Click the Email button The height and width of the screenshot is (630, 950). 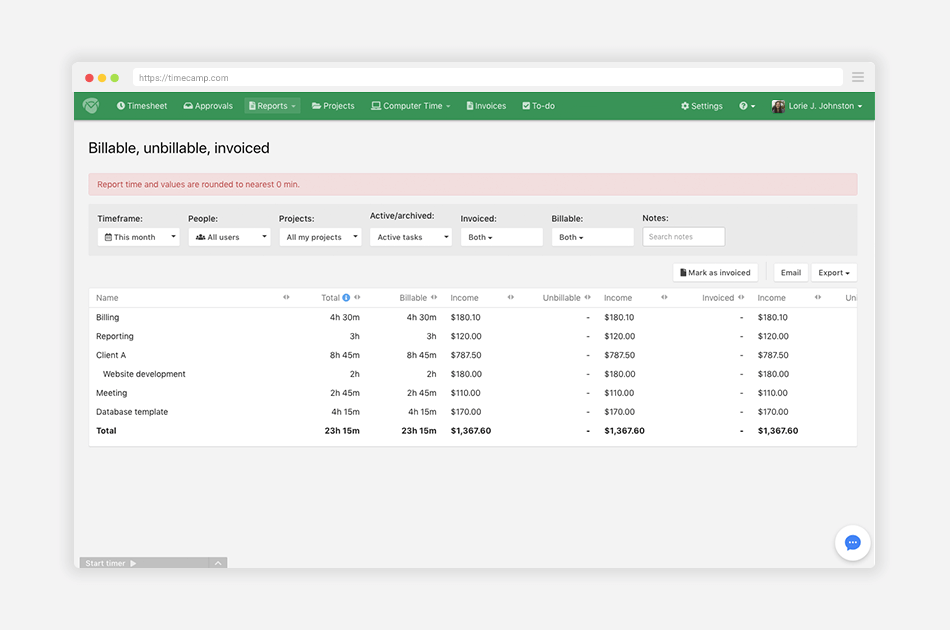pyautogui.click(x=791, y=273)
